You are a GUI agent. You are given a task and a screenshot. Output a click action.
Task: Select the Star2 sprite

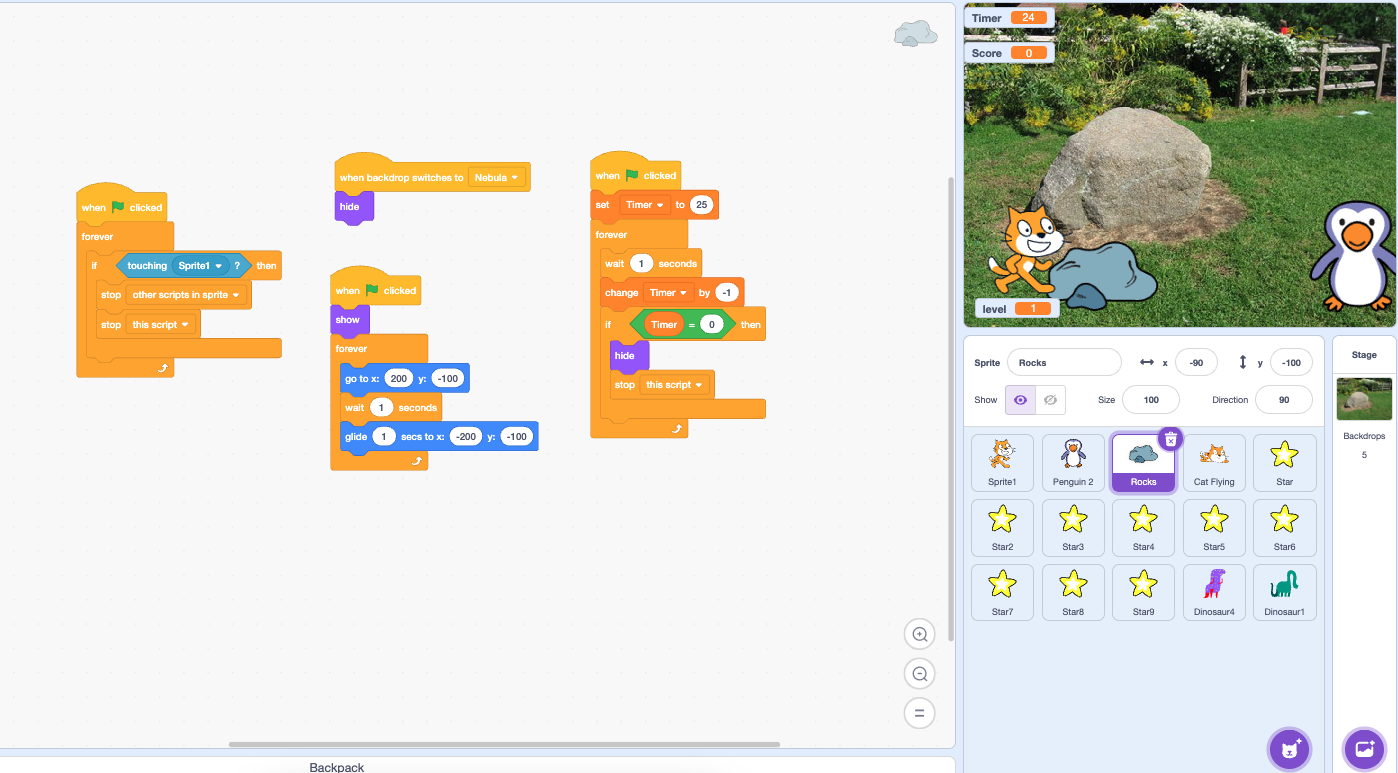1002,527
